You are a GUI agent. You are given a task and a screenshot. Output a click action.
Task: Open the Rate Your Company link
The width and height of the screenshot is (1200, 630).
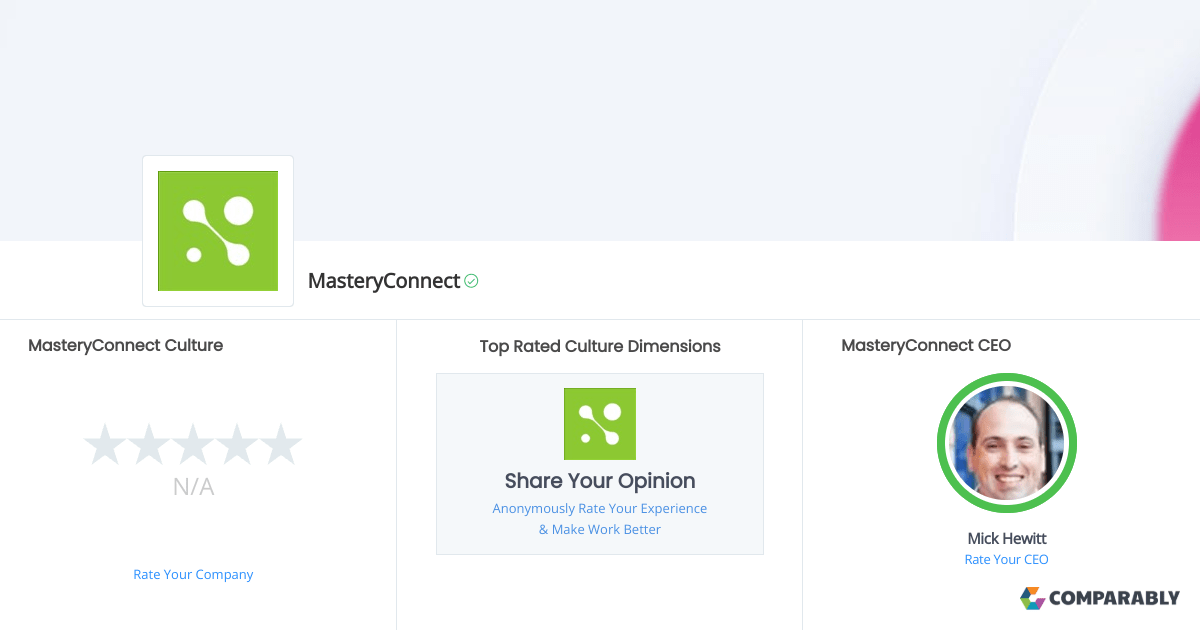193,574
